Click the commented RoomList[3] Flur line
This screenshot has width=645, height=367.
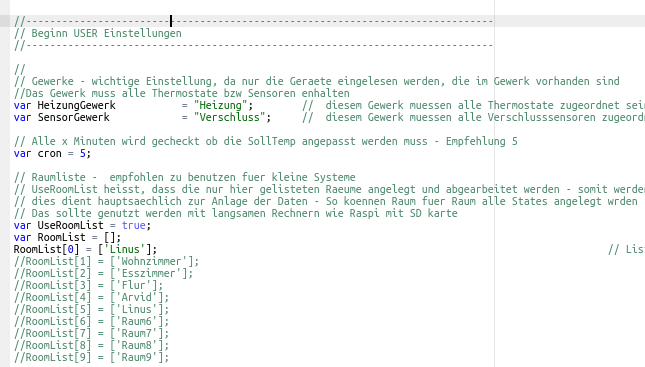[x=88, y=285]
